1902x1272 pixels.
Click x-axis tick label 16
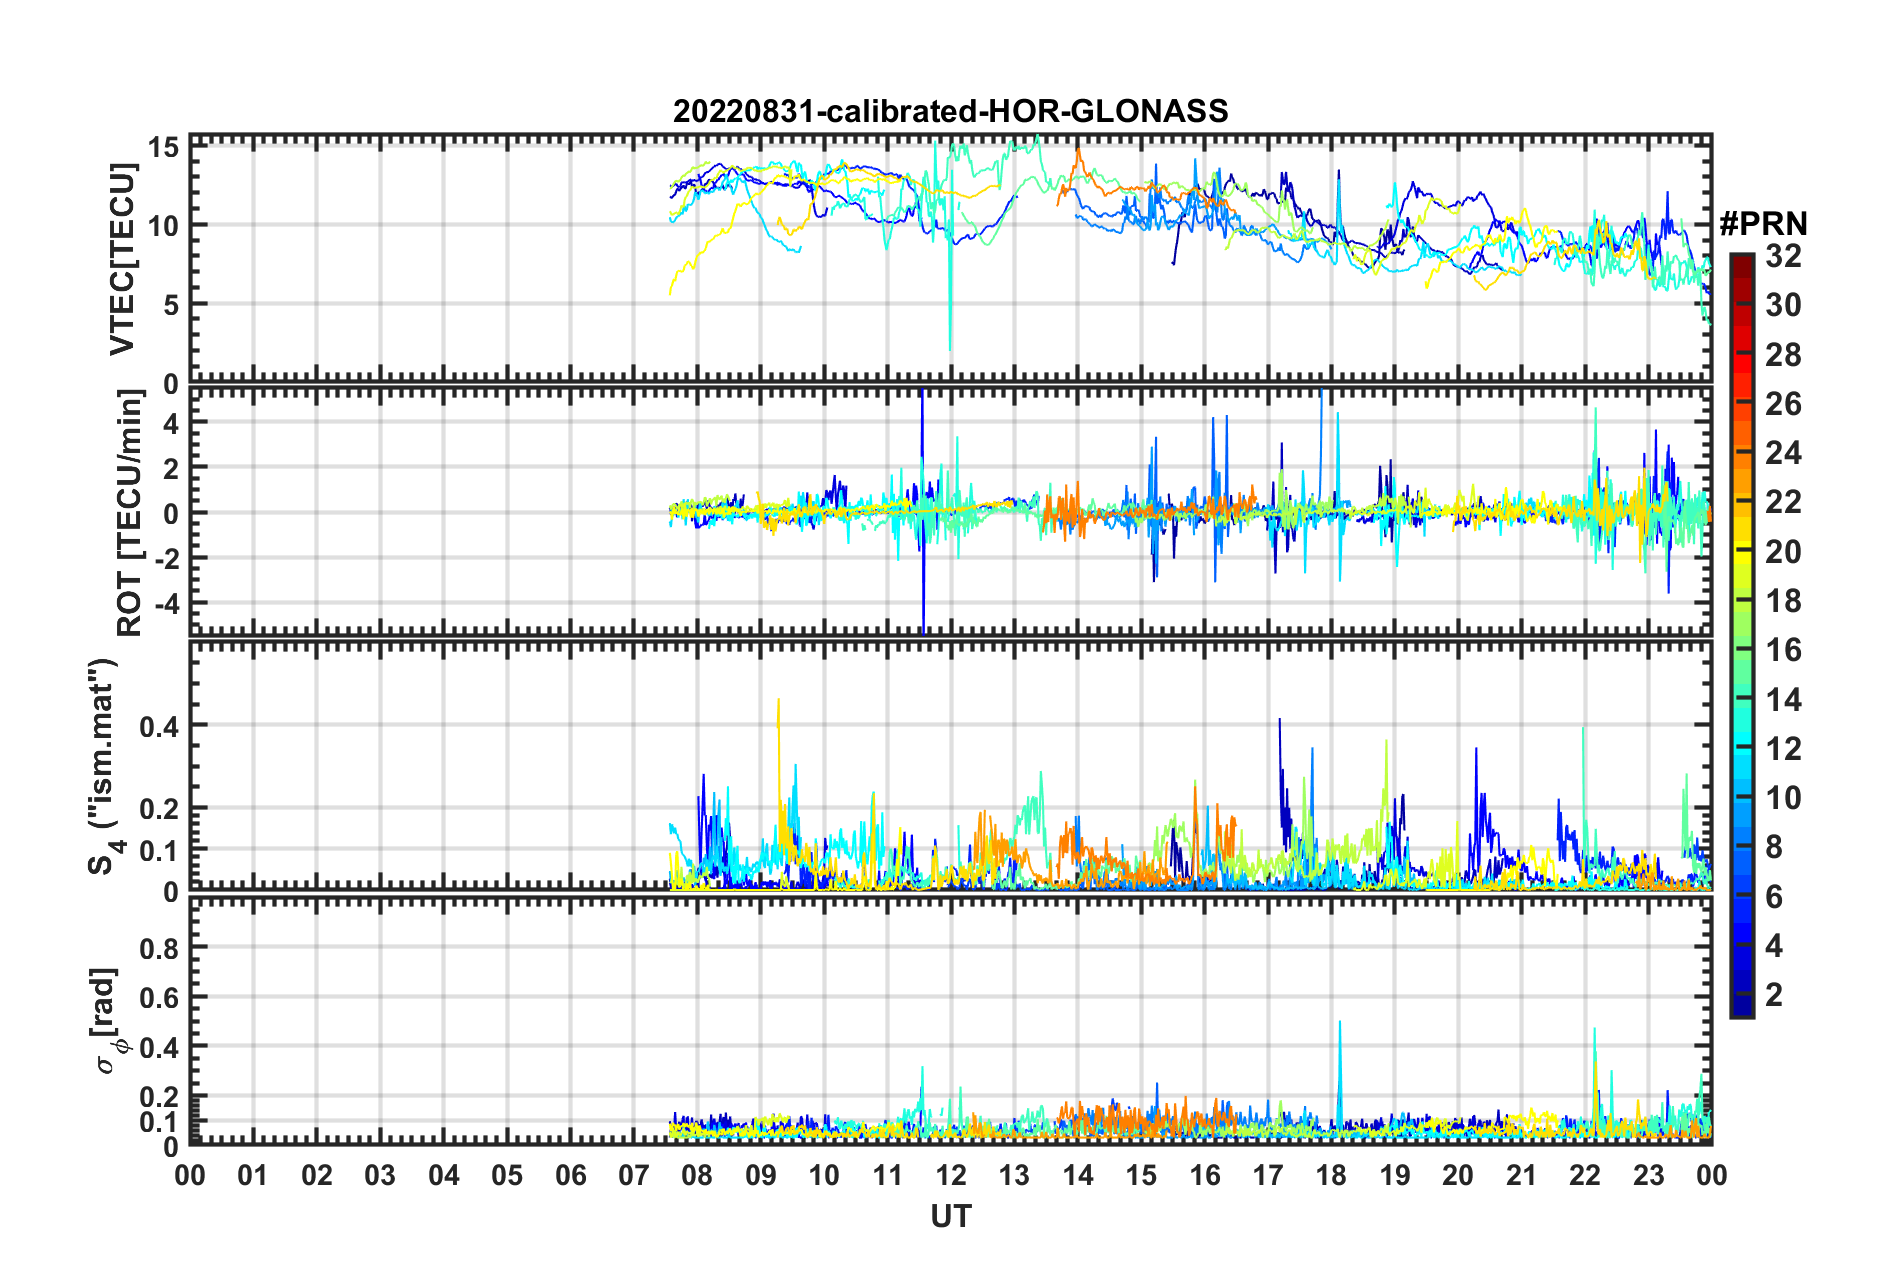1205,1175
